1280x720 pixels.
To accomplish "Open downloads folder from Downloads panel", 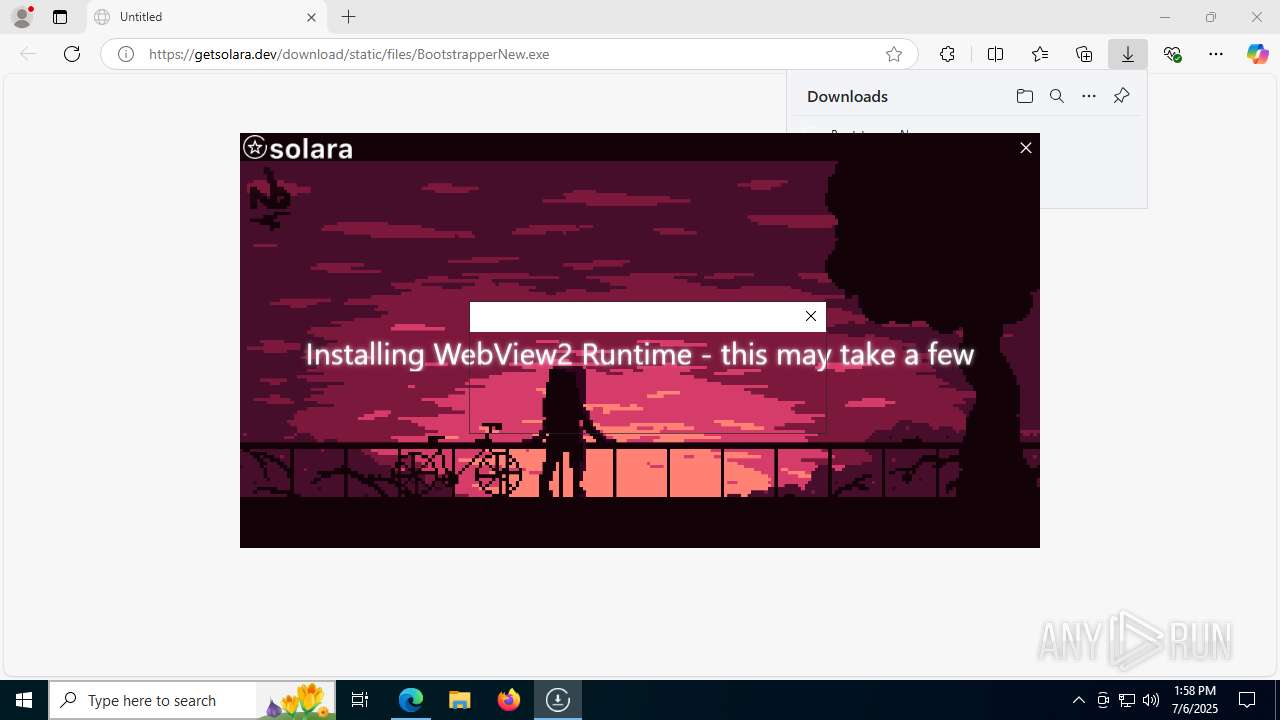I will [x=1024, y=96].
